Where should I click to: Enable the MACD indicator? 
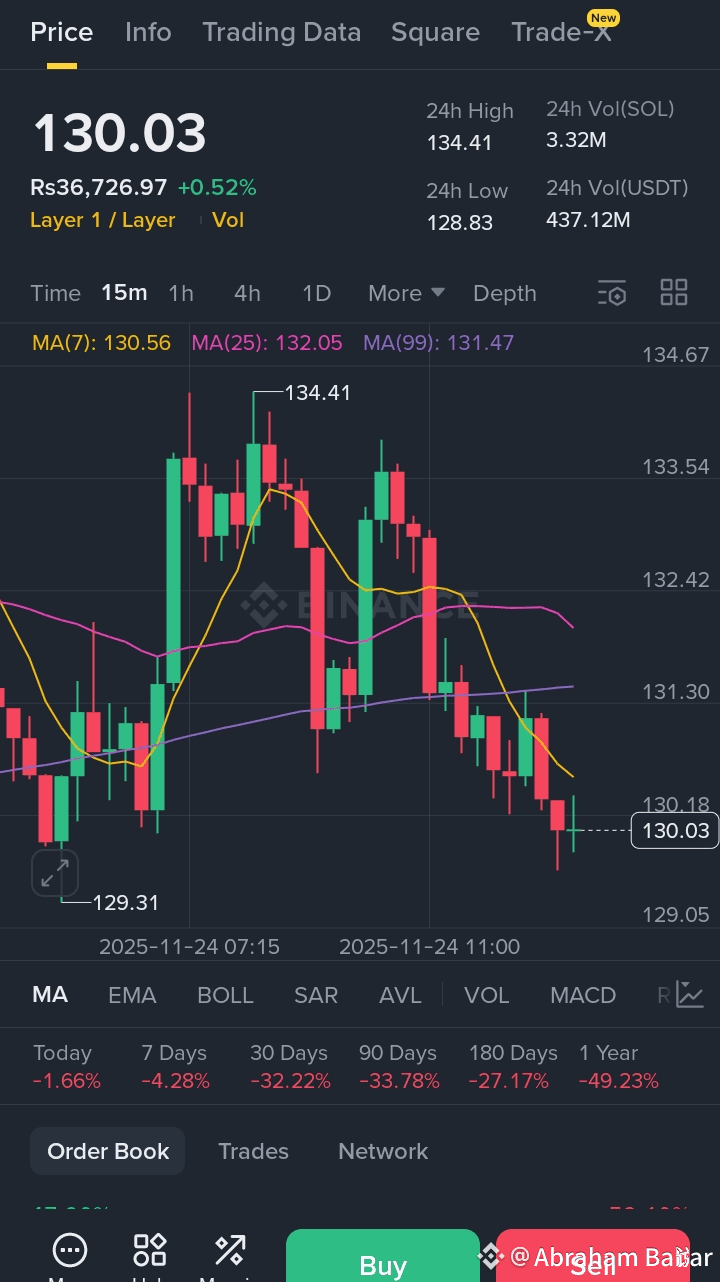[x=583, y=995]
